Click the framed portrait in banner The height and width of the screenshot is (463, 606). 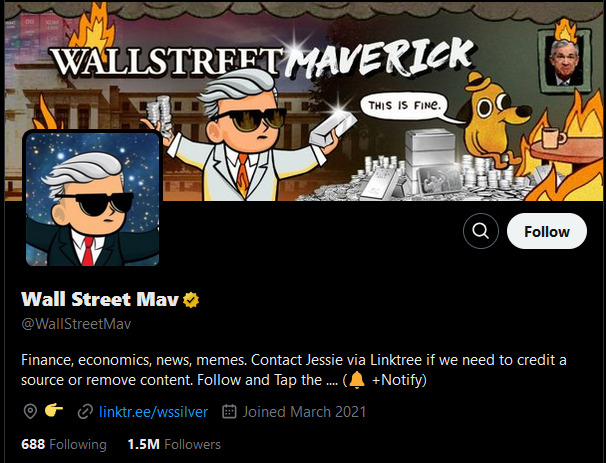point(565,62)
